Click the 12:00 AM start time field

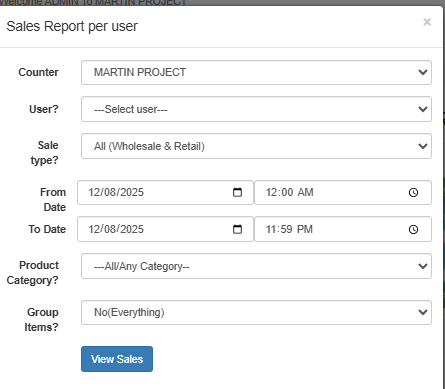343,192
